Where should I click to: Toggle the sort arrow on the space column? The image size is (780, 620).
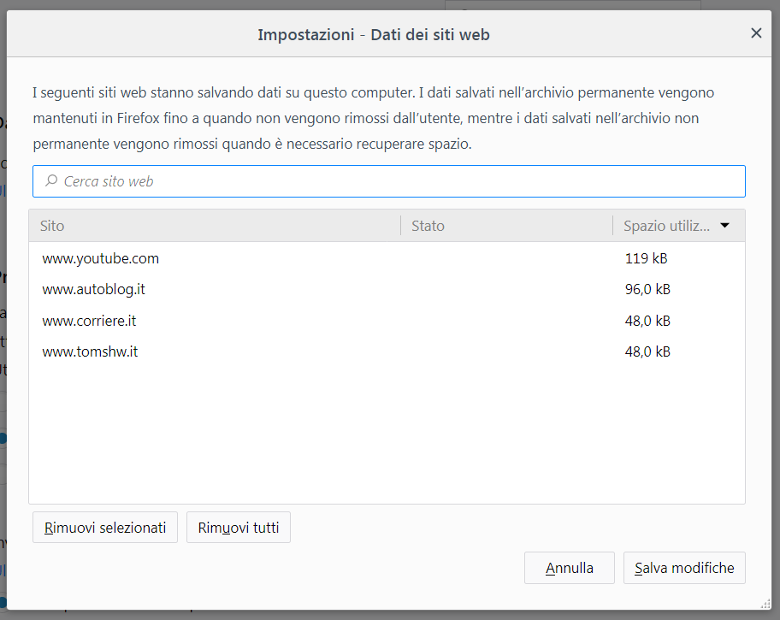(725, 226)
